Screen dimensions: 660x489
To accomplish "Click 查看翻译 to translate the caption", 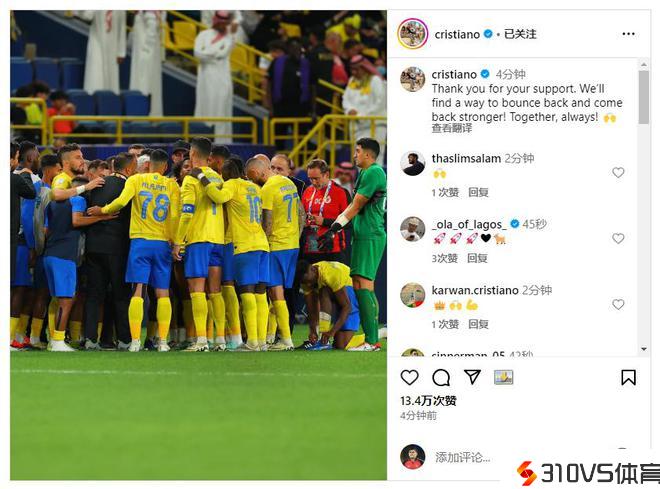I will pos(452,128).
